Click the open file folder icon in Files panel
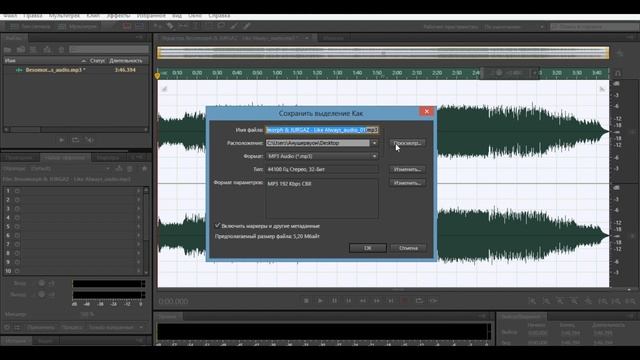Image resolution: width=640 pixels, height=360 pixels. coord(7,49)
